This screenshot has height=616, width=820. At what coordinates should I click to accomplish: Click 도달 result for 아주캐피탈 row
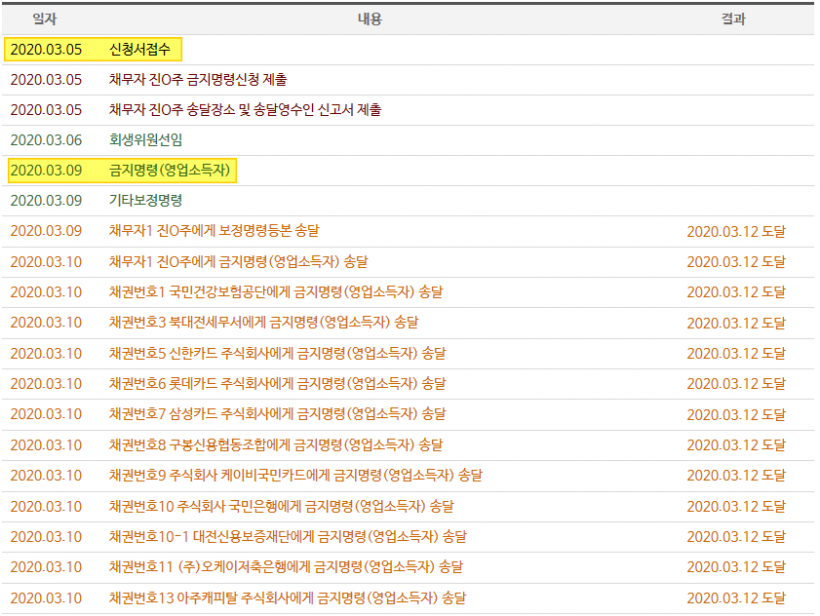(x=736, y=598)
